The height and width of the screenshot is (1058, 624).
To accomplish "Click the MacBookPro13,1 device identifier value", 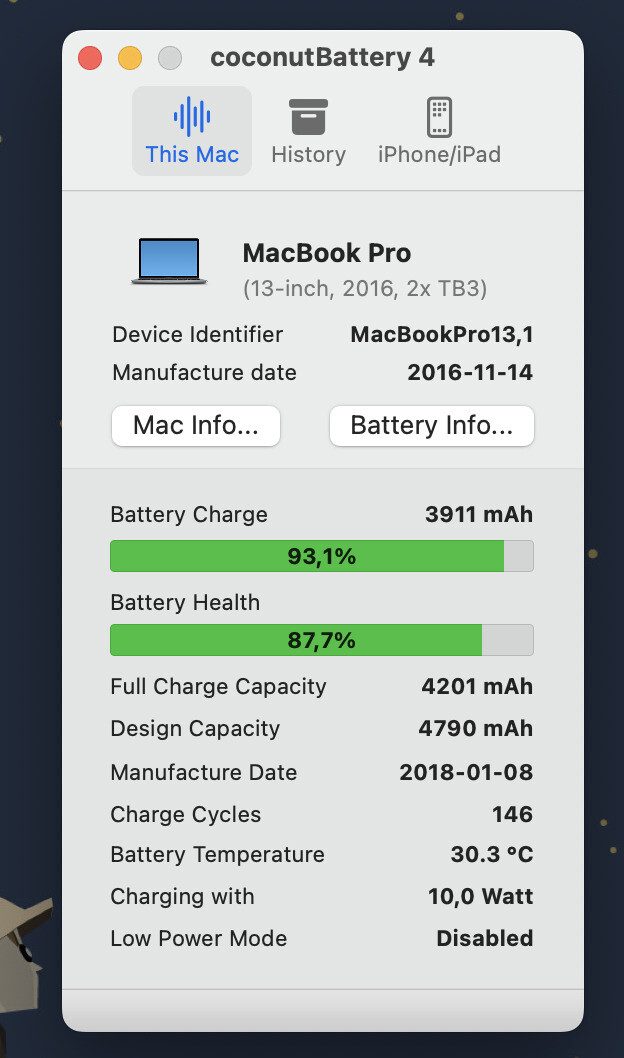I will click(x=441, y=334).
